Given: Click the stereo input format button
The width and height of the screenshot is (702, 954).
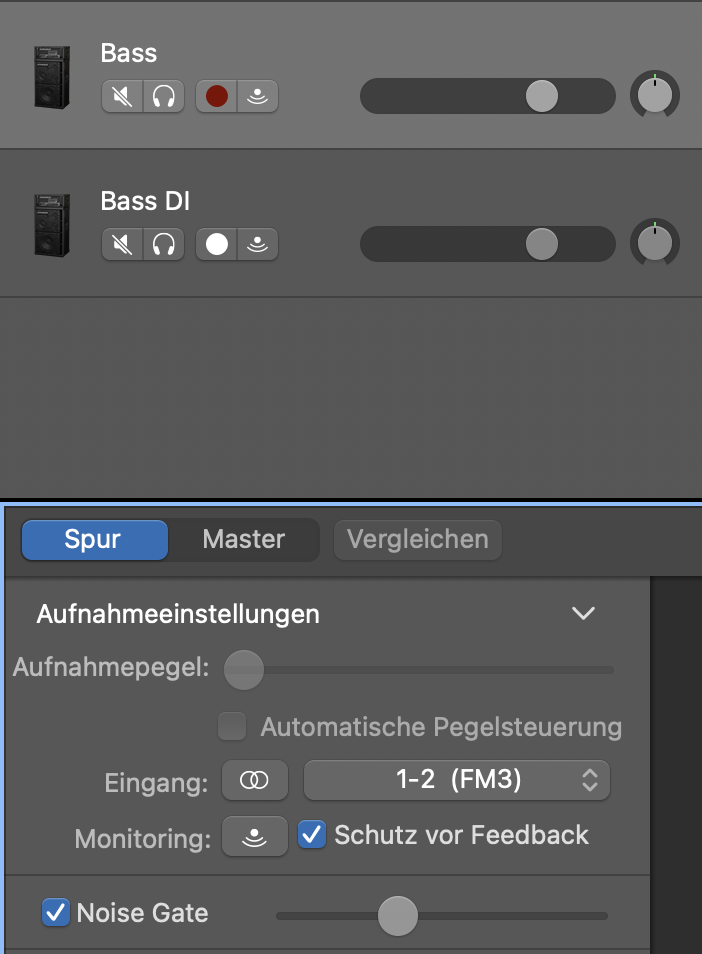Looking at the screenshot, I should click(254, 781).
